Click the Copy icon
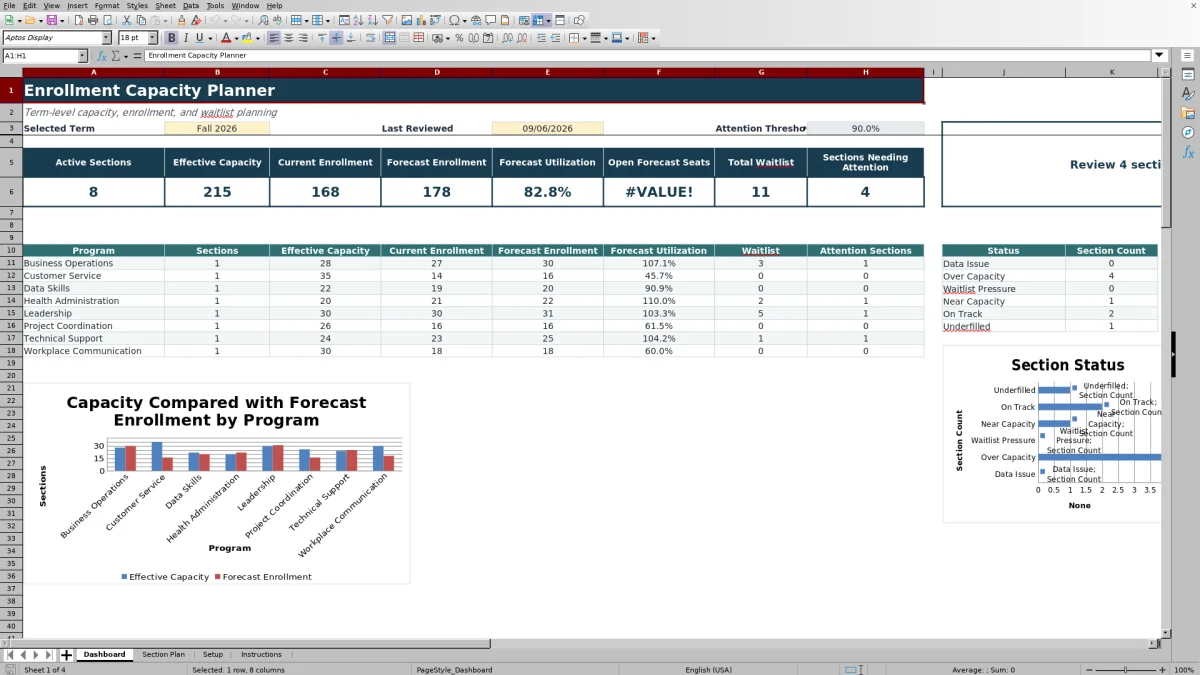This screenshot has height=675, width=1200. coord(141,20)
